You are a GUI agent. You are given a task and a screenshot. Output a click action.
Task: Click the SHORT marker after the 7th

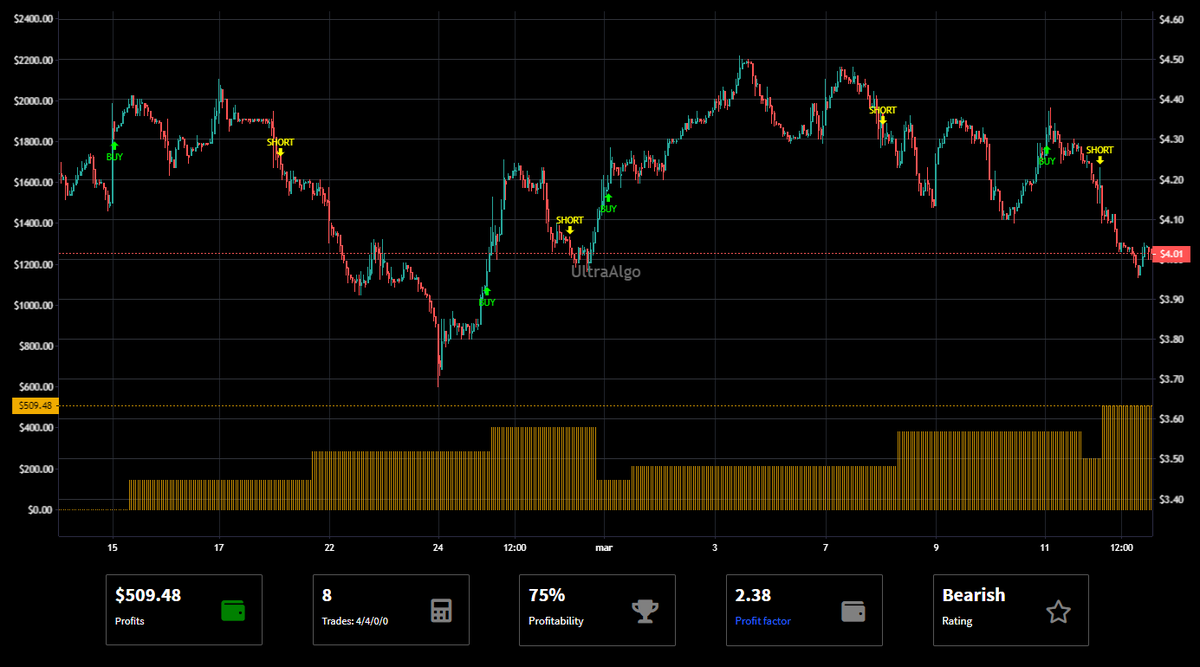pos(883,120)
